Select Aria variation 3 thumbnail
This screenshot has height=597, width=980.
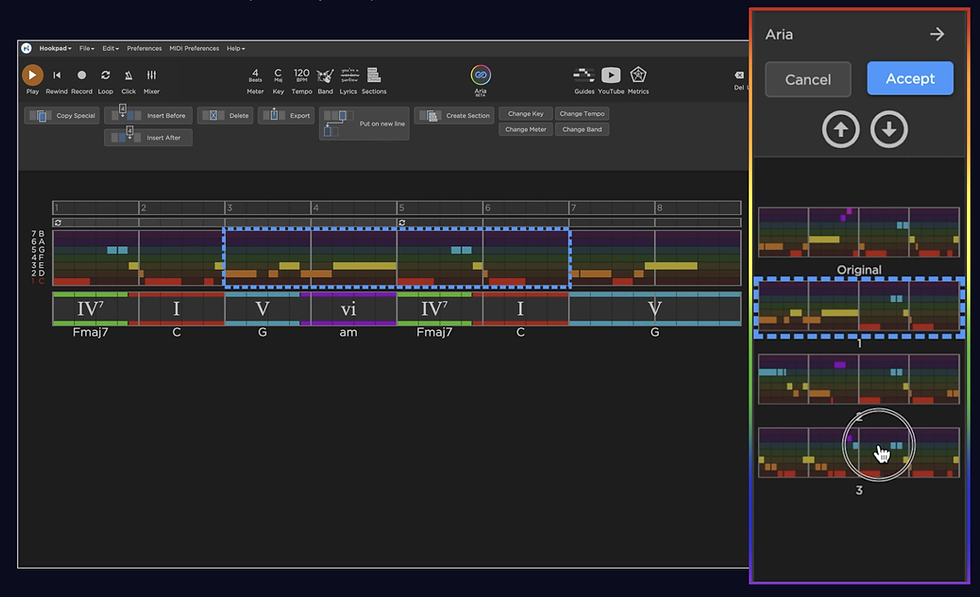[858, 450]
